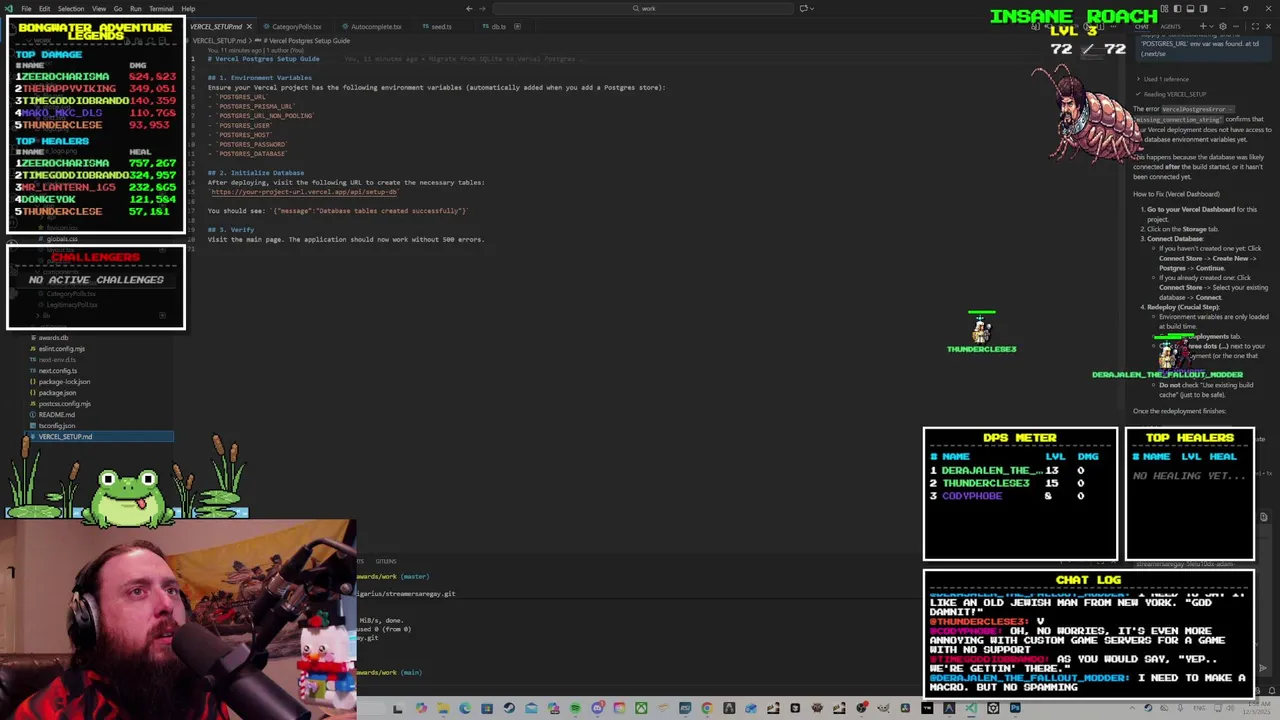Image resolution: width=1280 pixels, height=720 pixels.
Task: Open package-lock.json in the file explorer
Action: pyautogui.click(x=64, y=382)
